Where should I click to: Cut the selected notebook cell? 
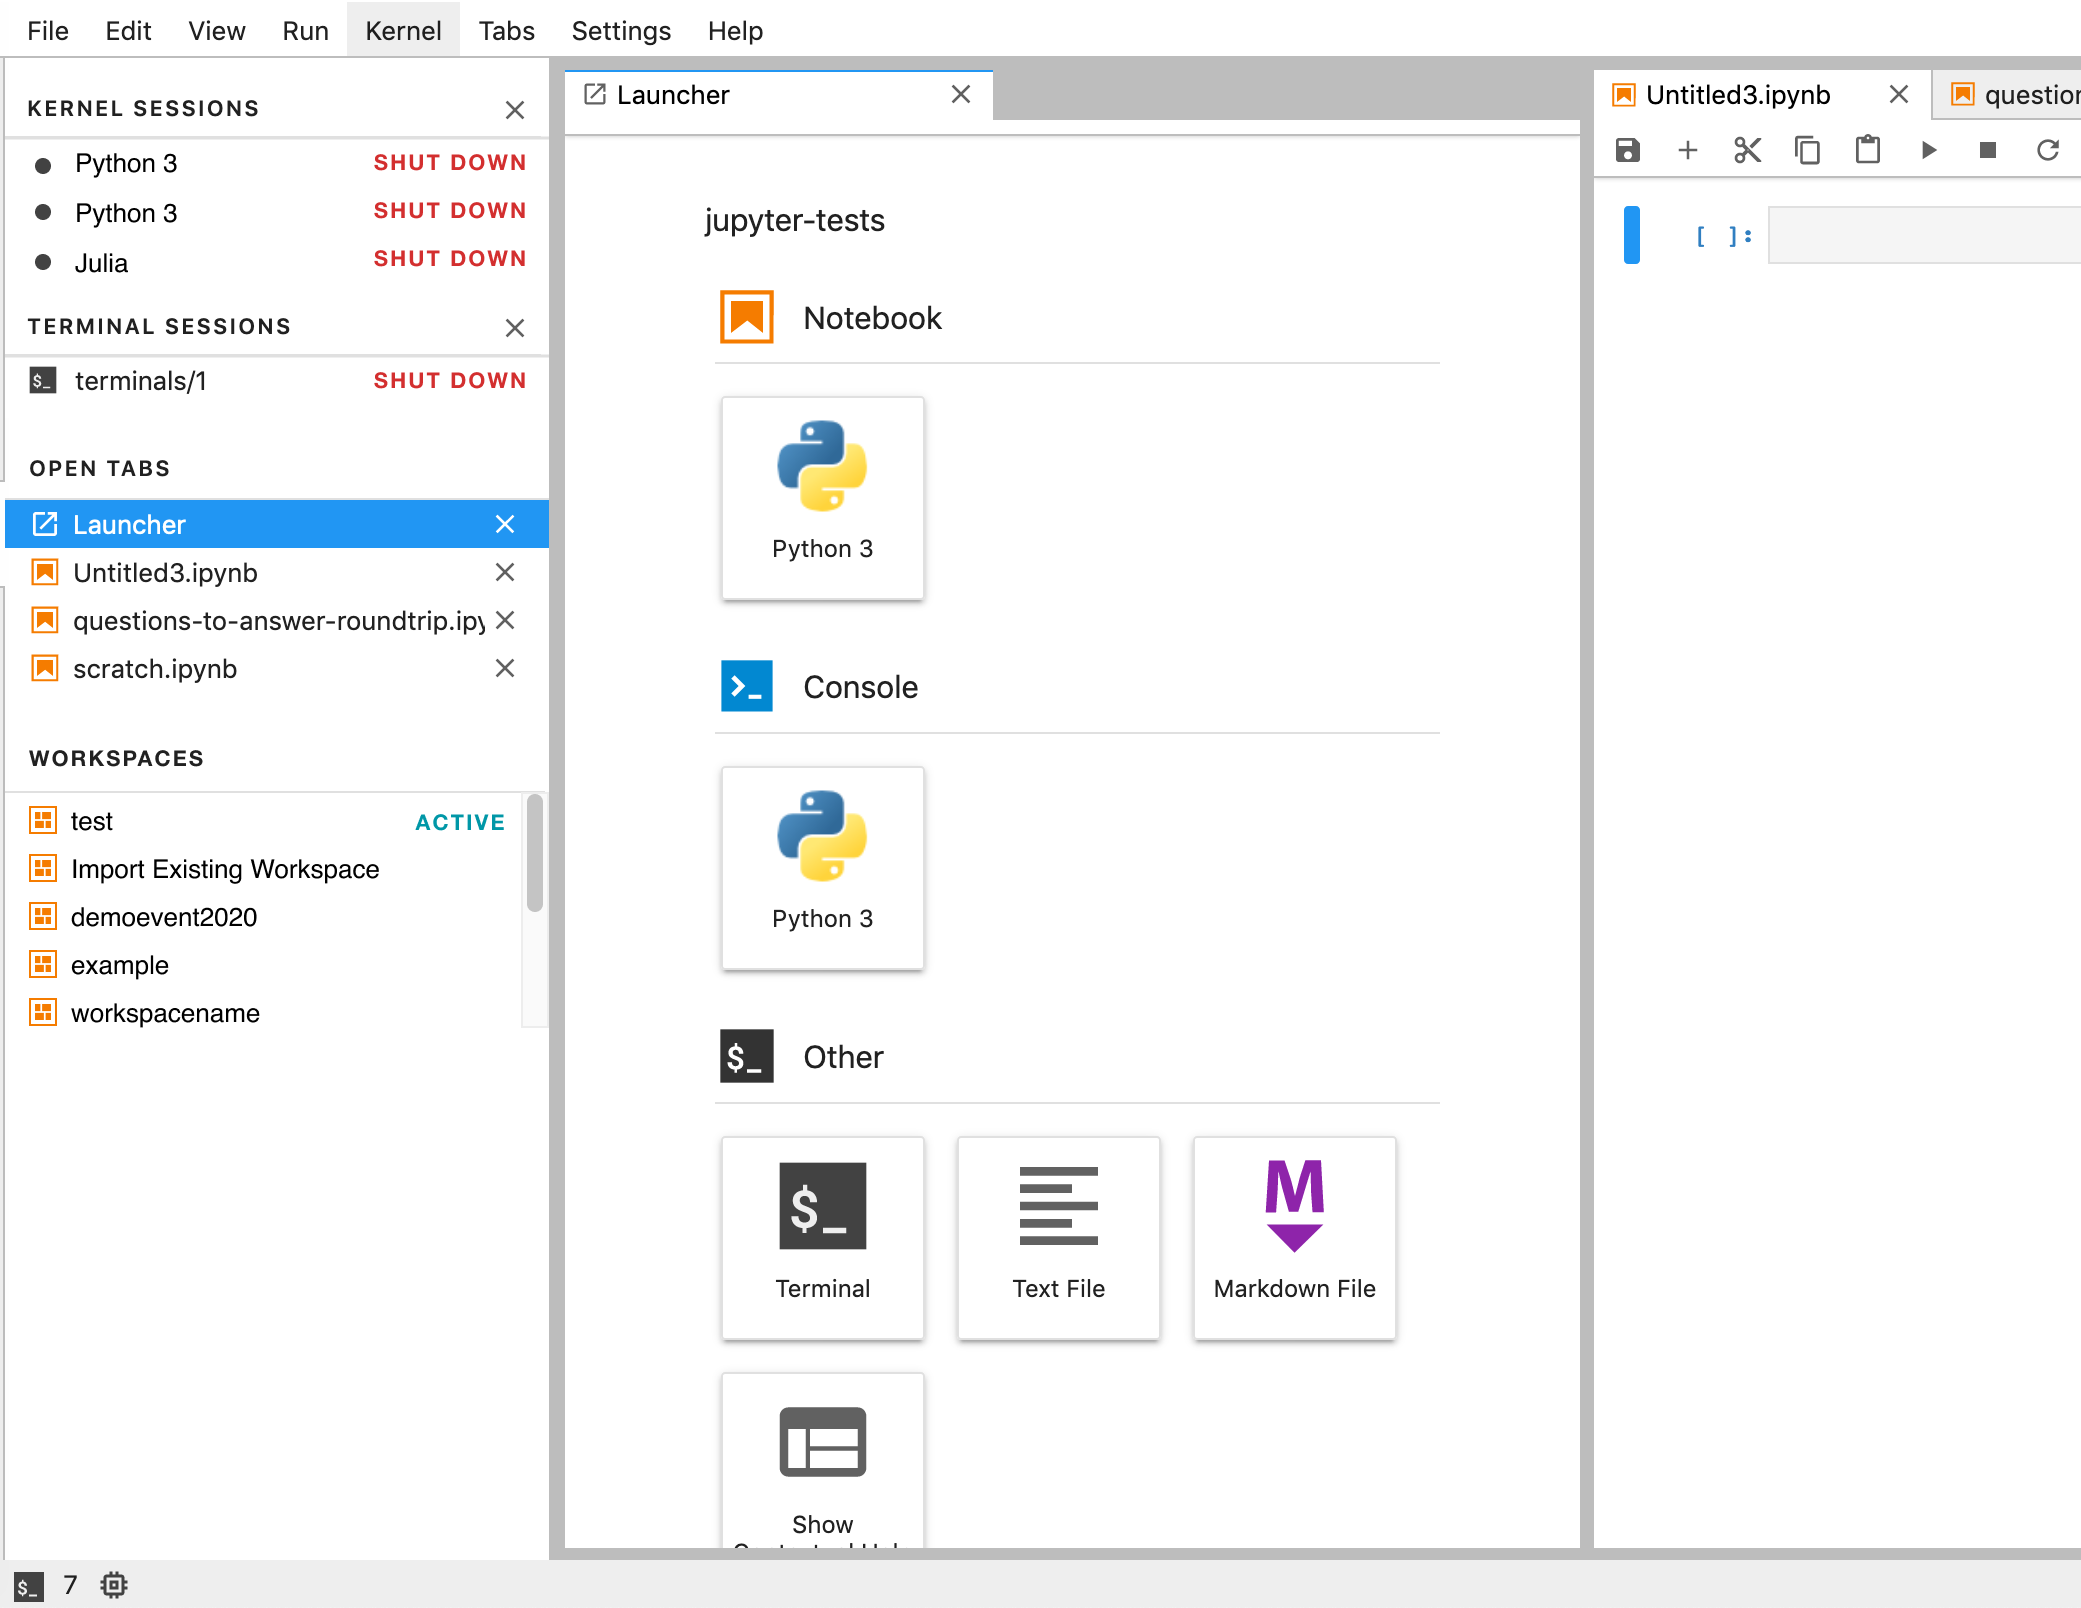(x=1747, y=150)
